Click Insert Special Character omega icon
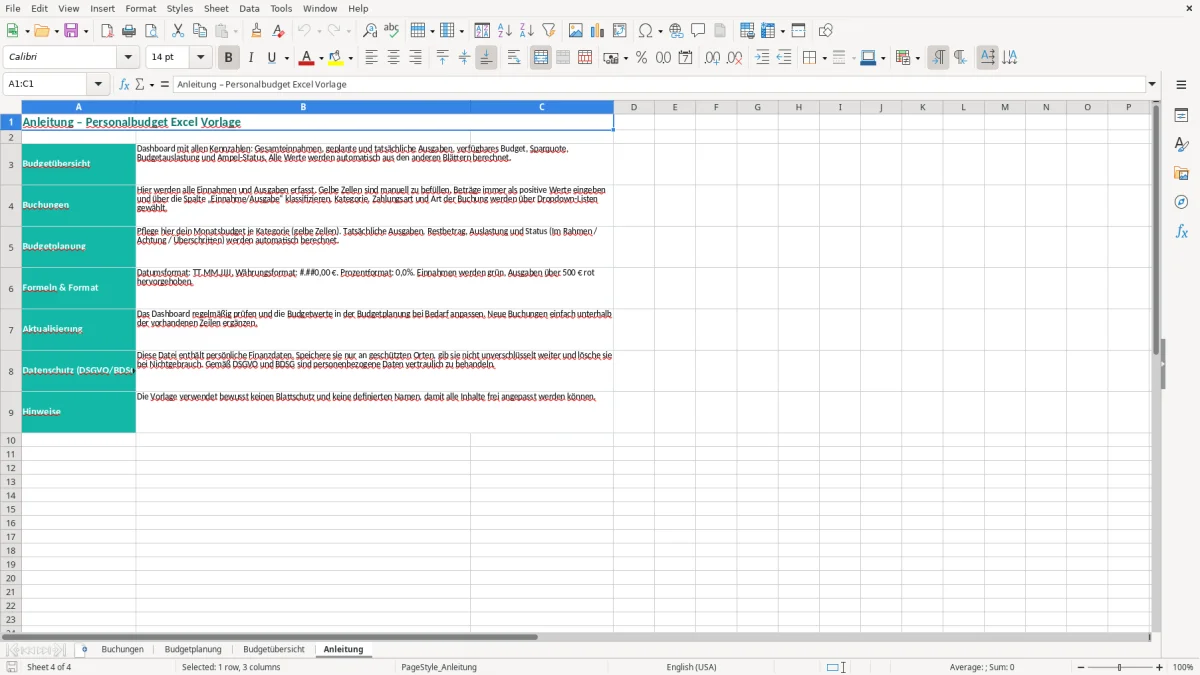 (x=645, y=31)
